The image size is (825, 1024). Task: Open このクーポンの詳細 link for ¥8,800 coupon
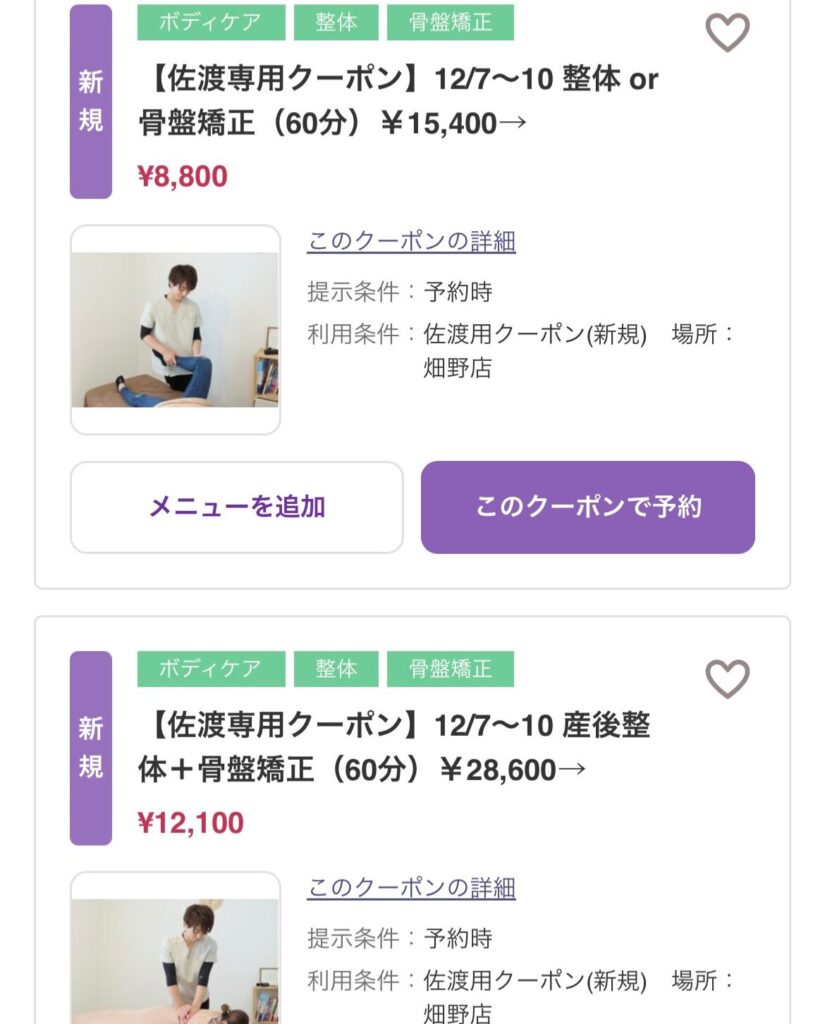(x=411, y=241)
